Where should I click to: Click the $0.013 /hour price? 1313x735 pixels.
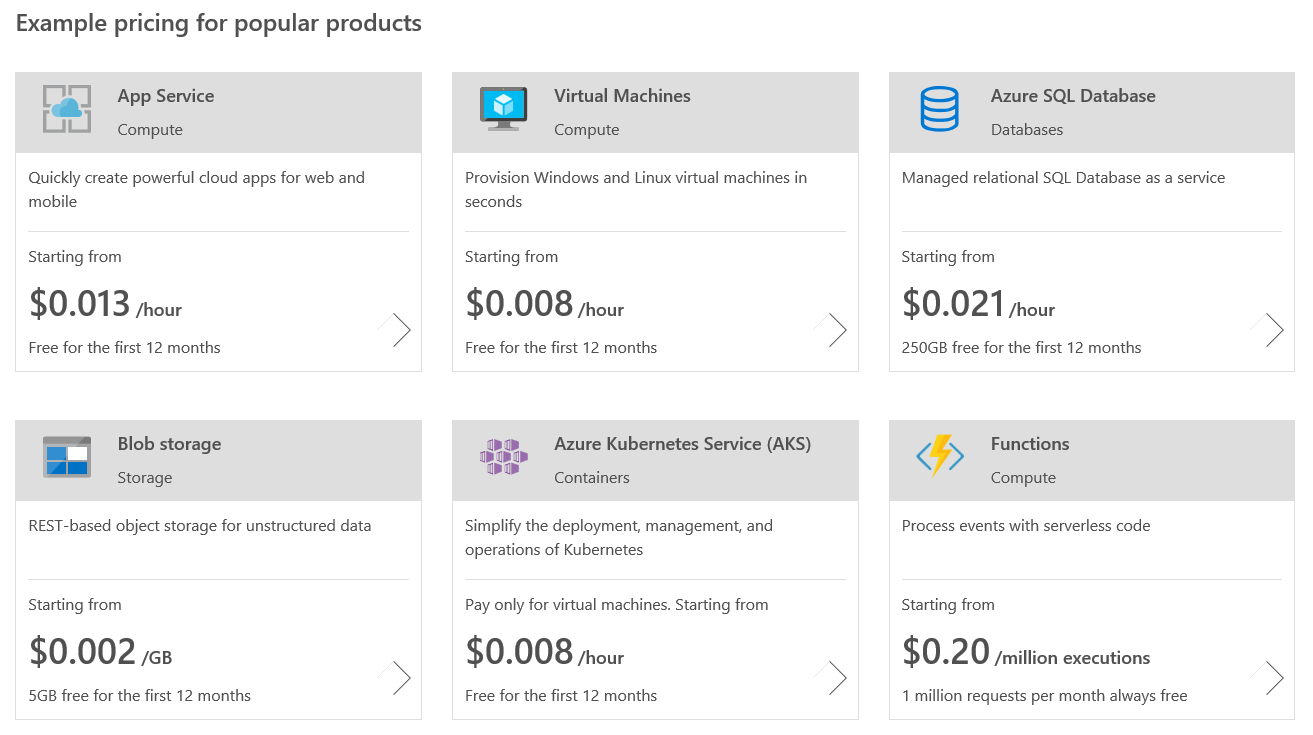105,304
